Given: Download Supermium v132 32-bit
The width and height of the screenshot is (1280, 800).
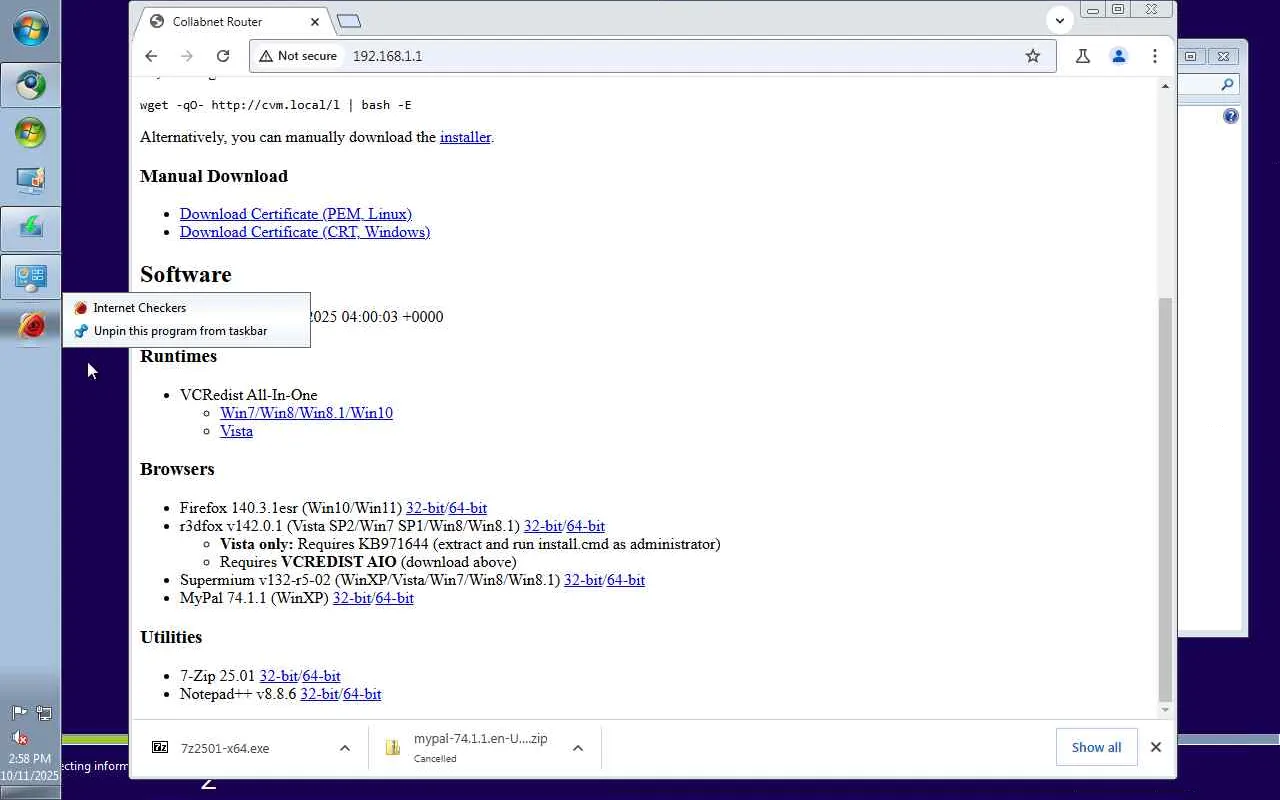Looking at the screenshot, I should [583, 580].
